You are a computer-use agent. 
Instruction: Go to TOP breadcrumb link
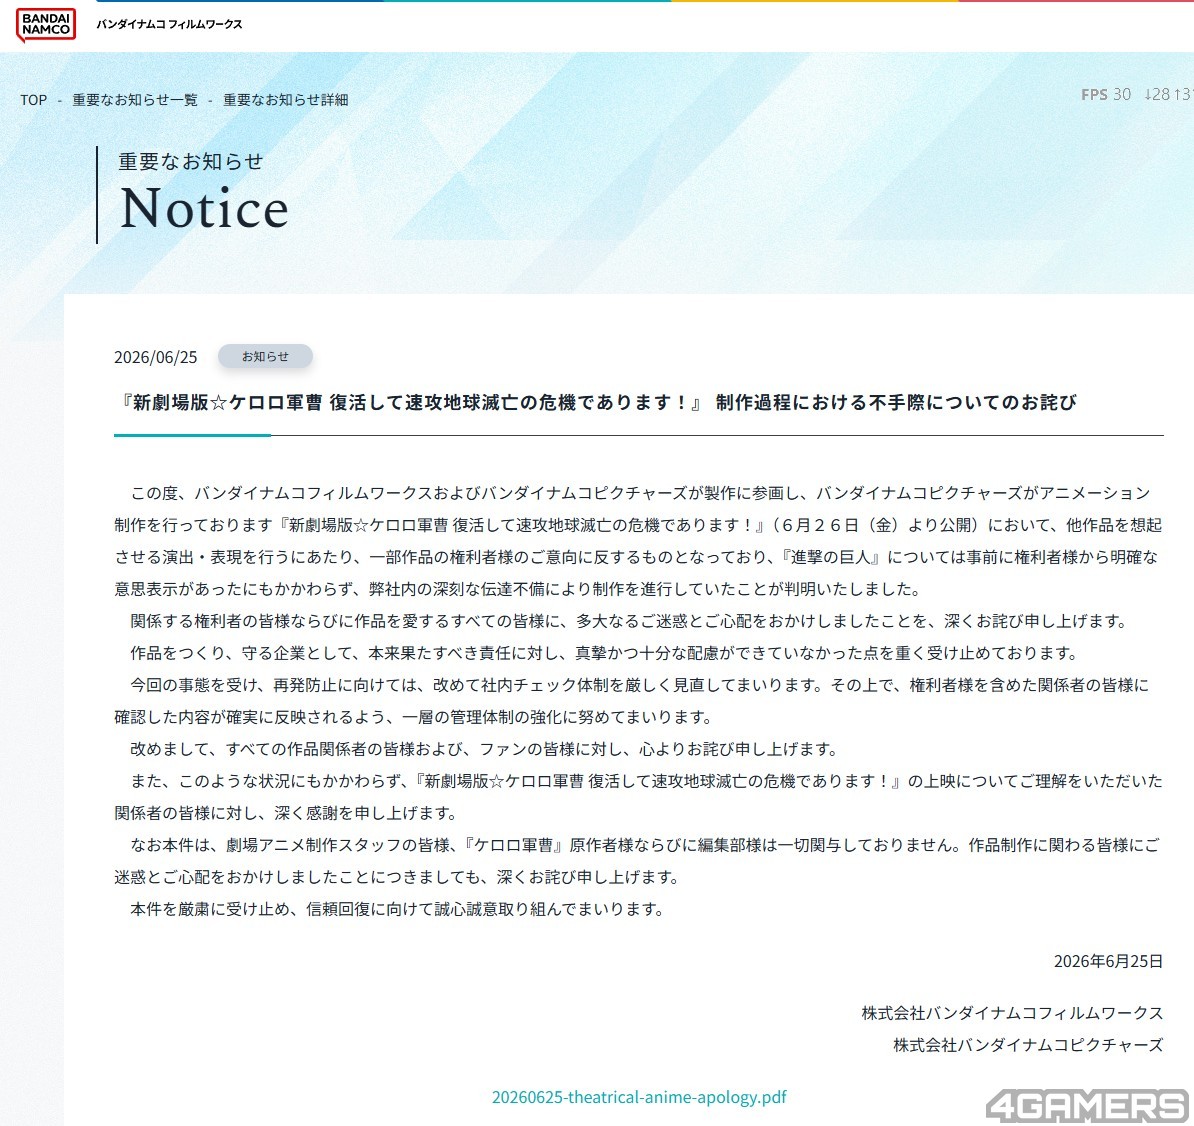(34, 100)
